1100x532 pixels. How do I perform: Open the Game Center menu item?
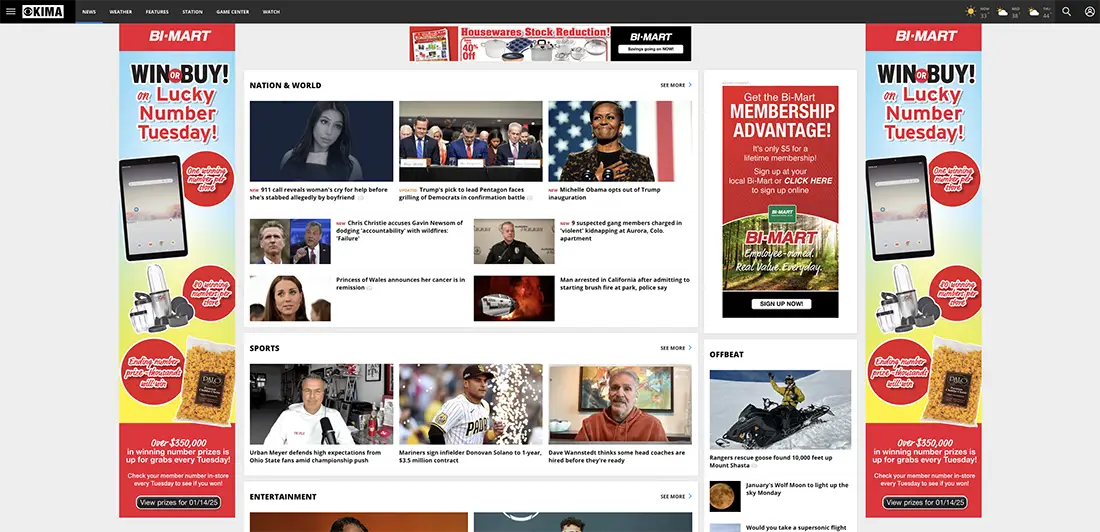232,12
